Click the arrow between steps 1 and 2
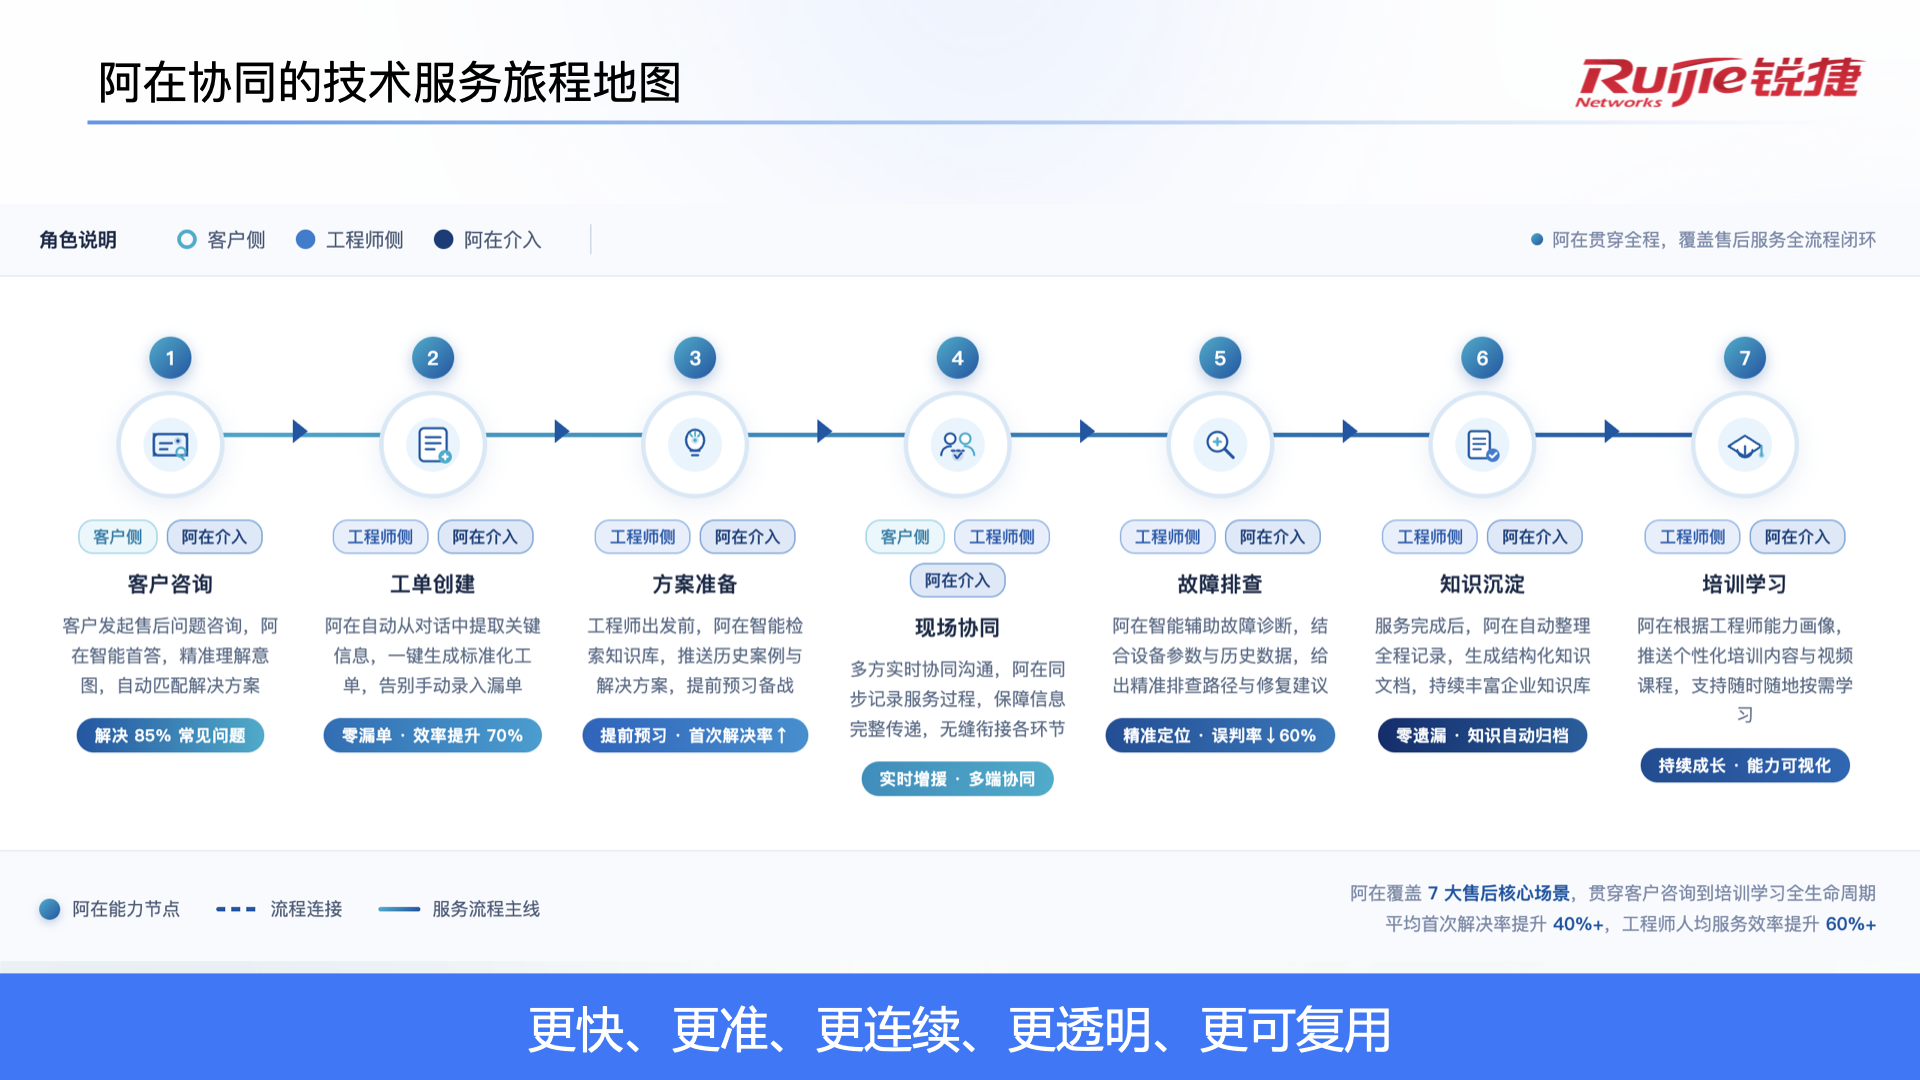1920x1080 pixels. click(299, 432)
